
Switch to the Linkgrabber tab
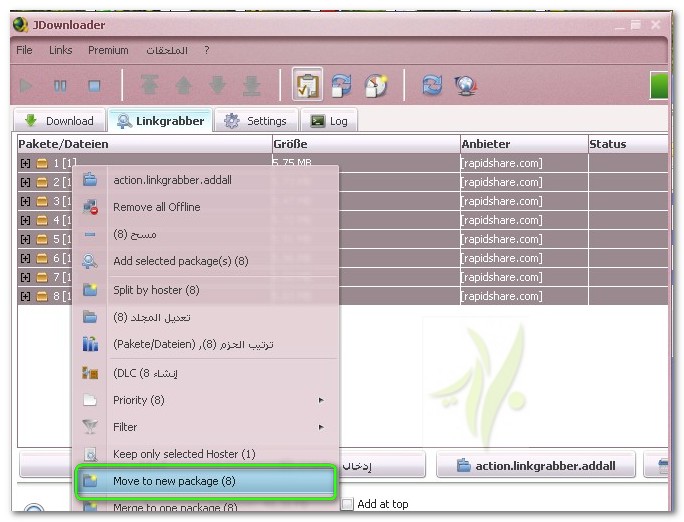click(161, 120)
